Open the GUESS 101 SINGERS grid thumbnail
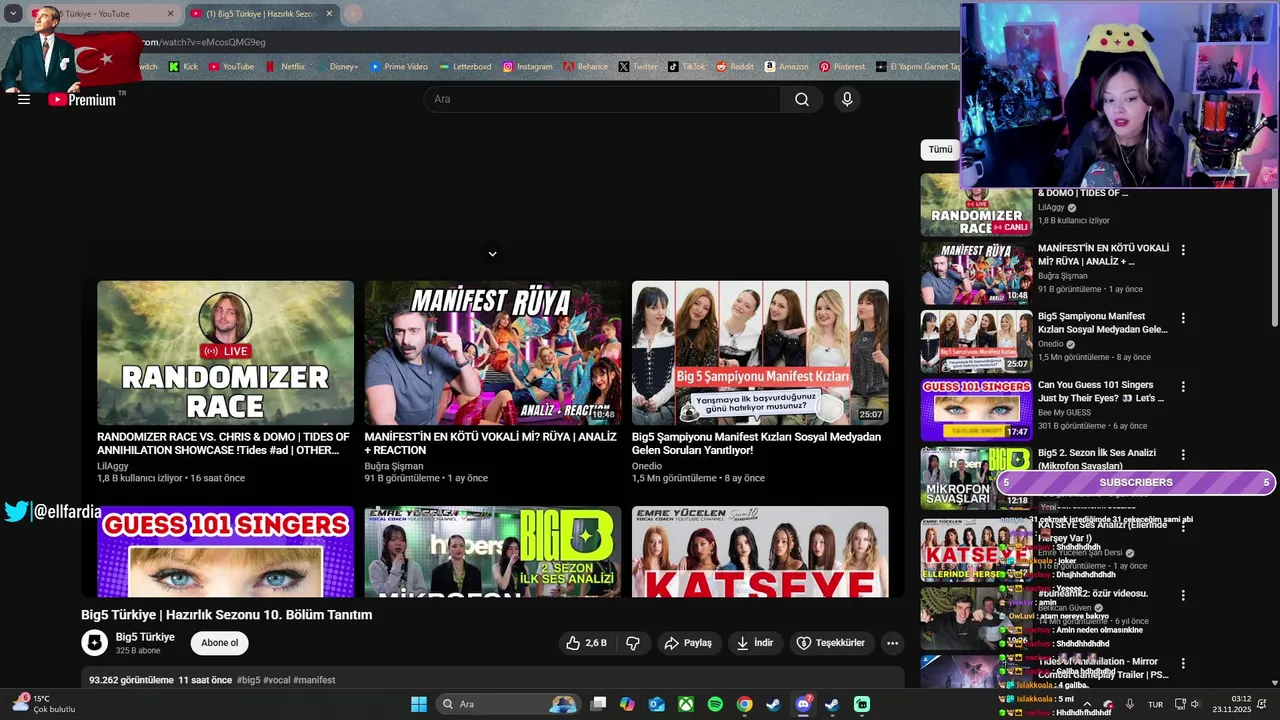This screenshot has width=1280, height=720. pos(225,552)
